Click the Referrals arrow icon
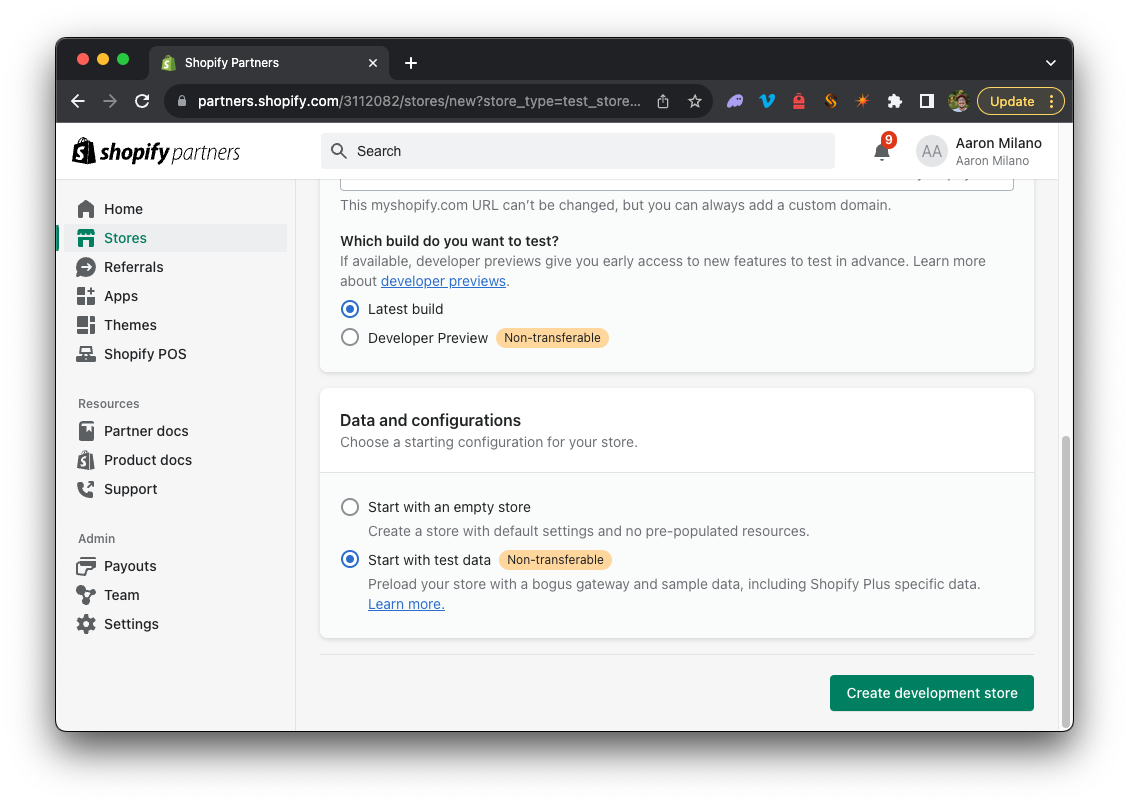The width and height of the screenshot is (1129, 805). [86, 267]
